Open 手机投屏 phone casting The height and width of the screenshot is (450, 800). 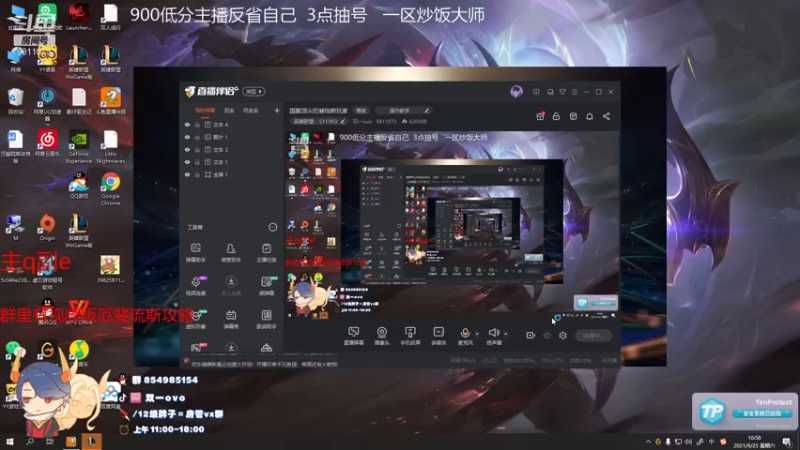[410, 336]
